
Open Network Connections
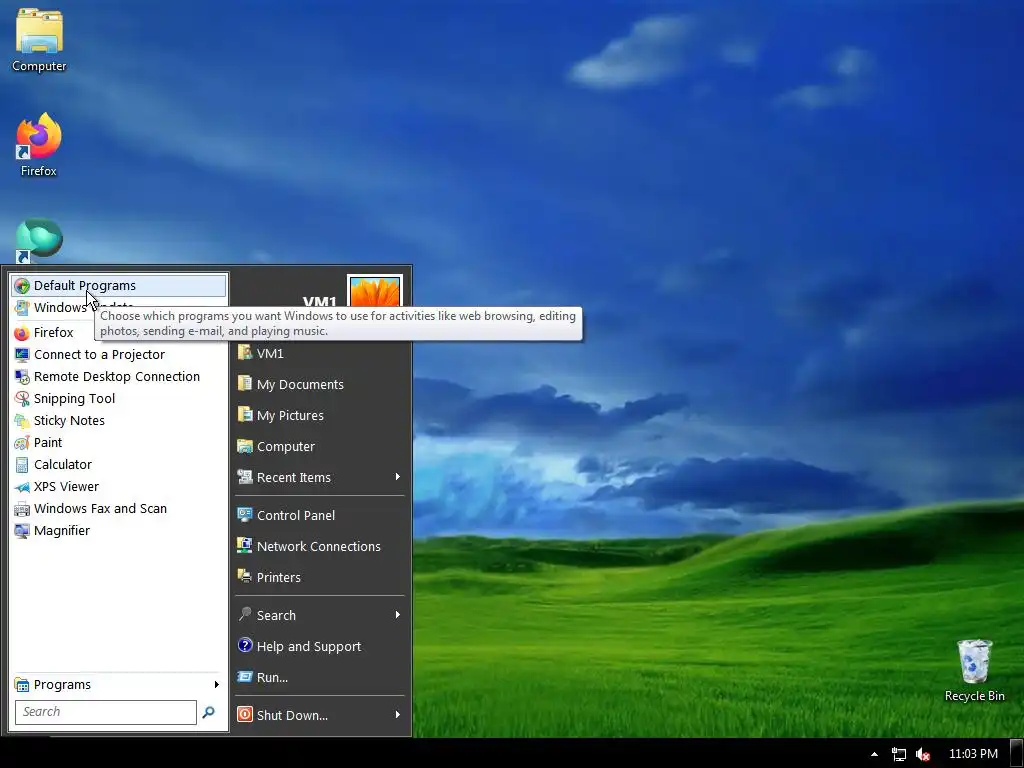click(x=320, y=546)
